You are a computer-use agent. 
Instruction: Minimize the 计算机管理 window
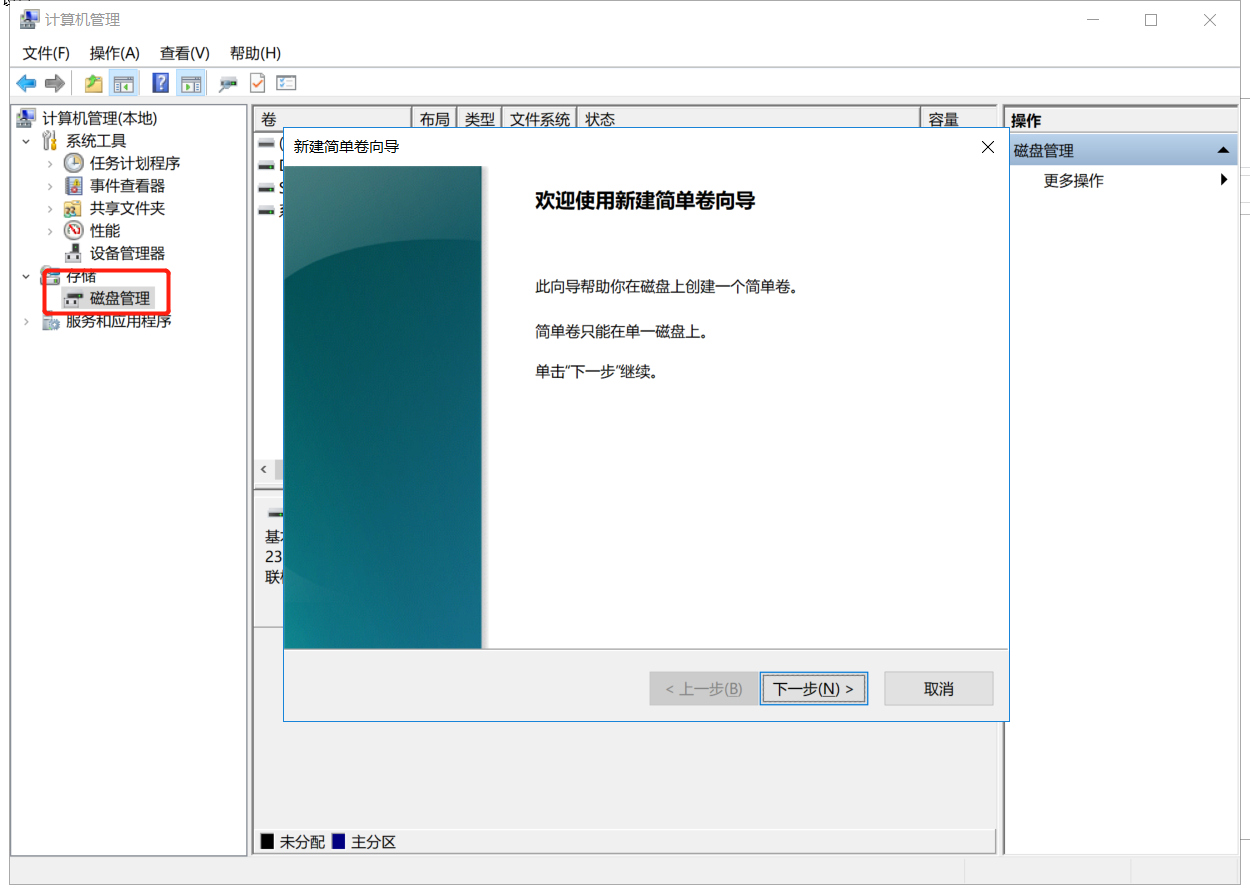[1093, 20]
